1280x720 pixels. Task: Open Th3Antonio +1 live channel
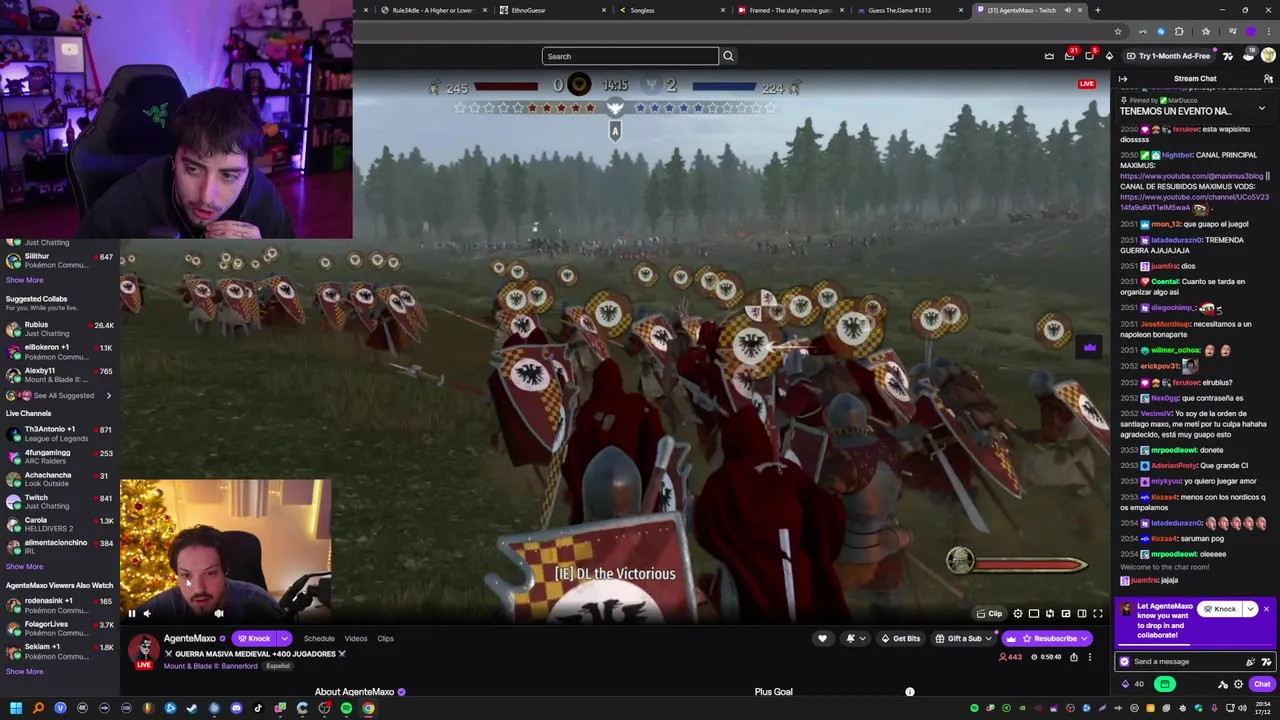[x=60, y=433]
